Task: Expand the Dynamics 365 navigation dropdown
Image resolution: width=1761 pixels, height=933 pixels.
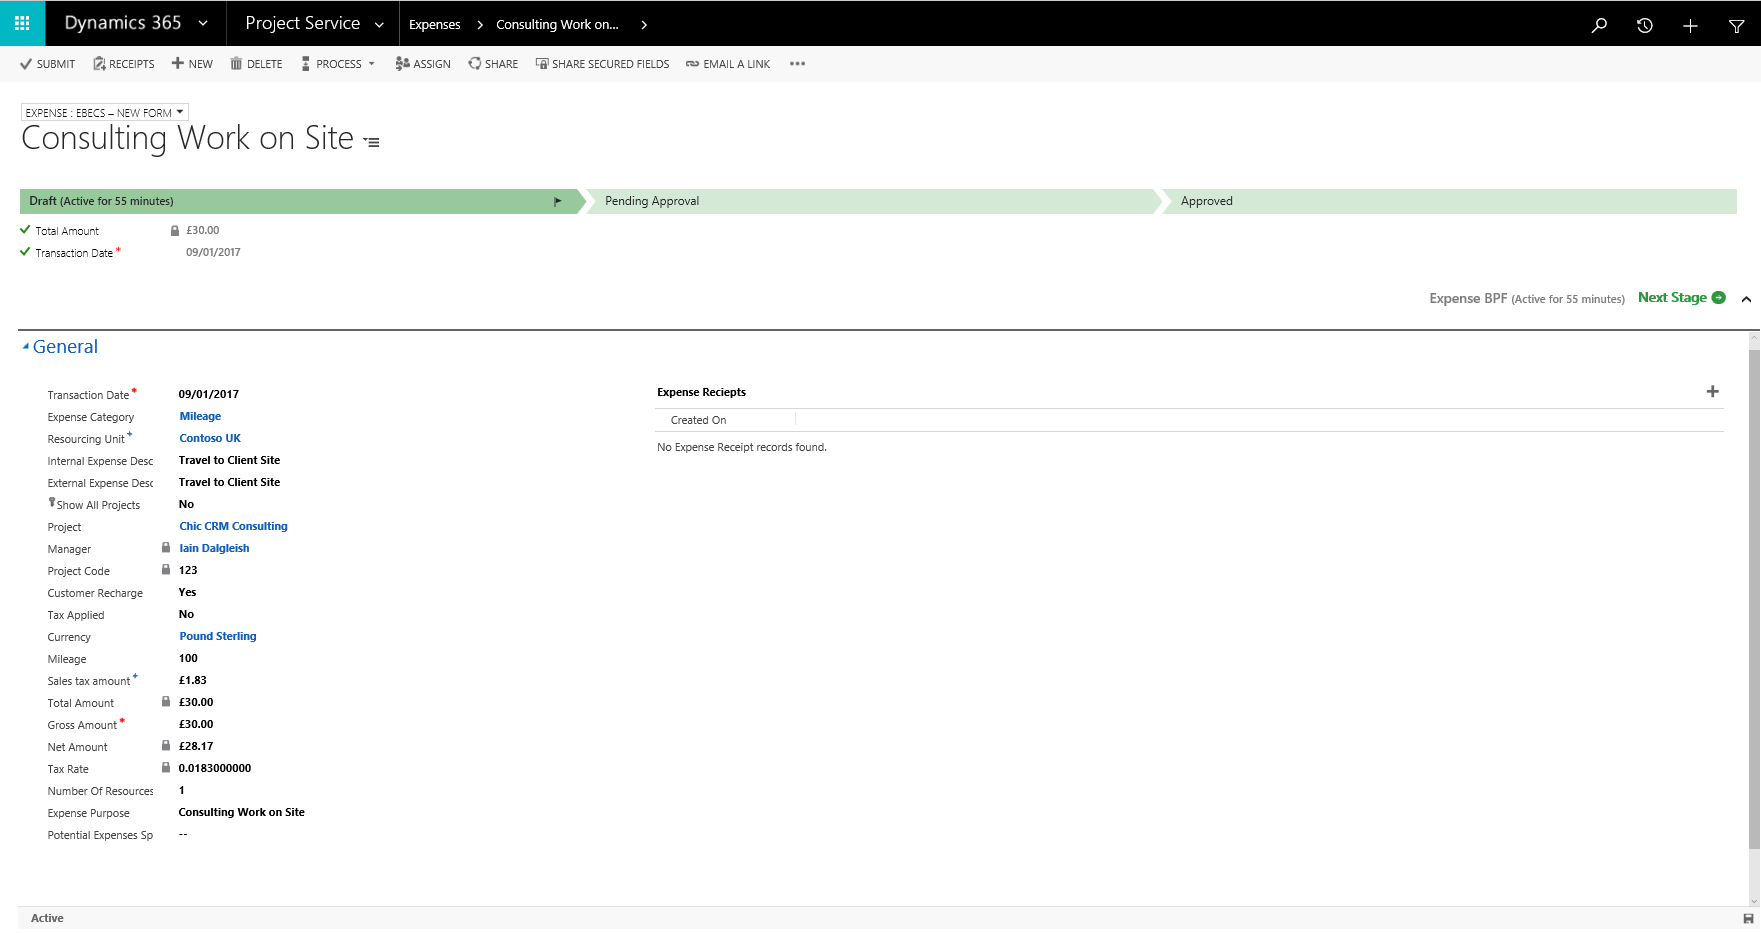Action: [x=203, y=24]
